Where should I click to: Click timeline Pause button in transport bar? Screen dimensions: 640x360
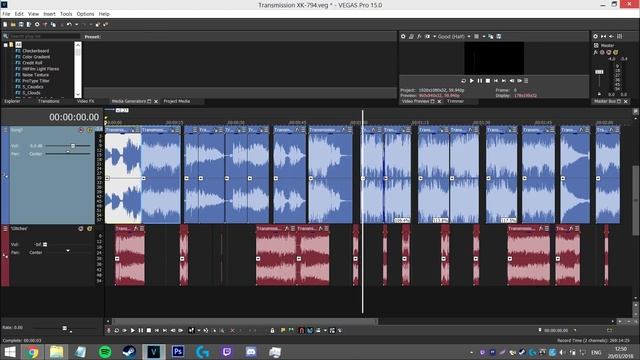pos(141,331)
